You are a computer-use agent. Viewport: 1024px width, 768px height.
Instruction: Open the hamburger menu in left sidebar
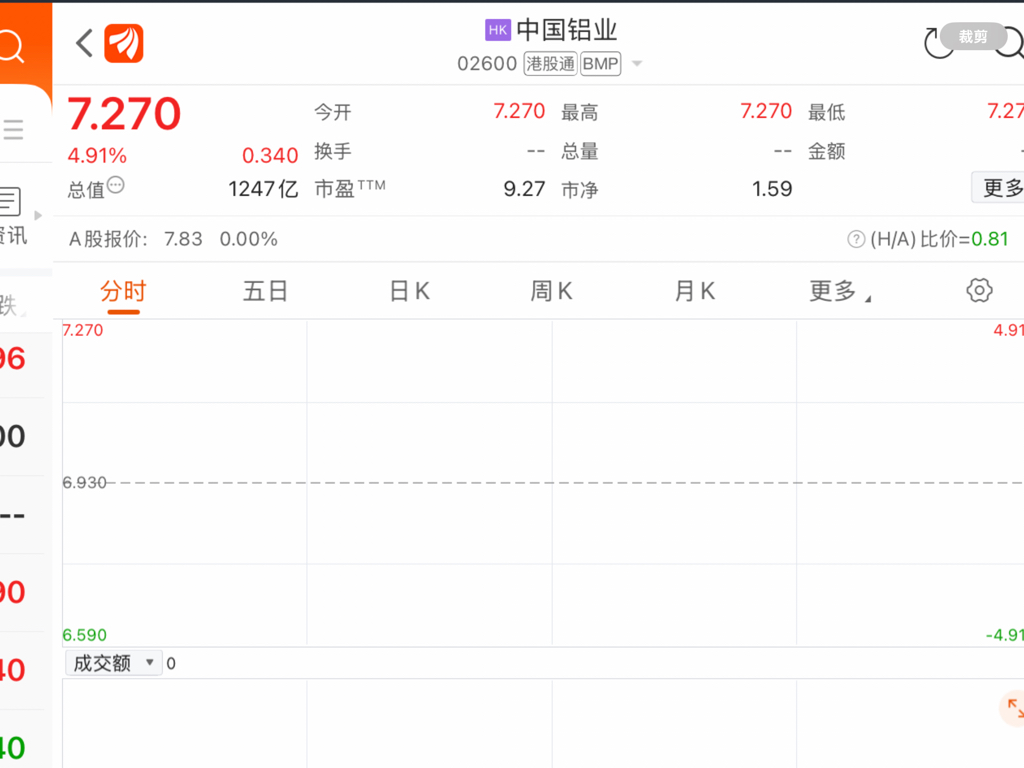pyautogui.click(x=13, y=129)
